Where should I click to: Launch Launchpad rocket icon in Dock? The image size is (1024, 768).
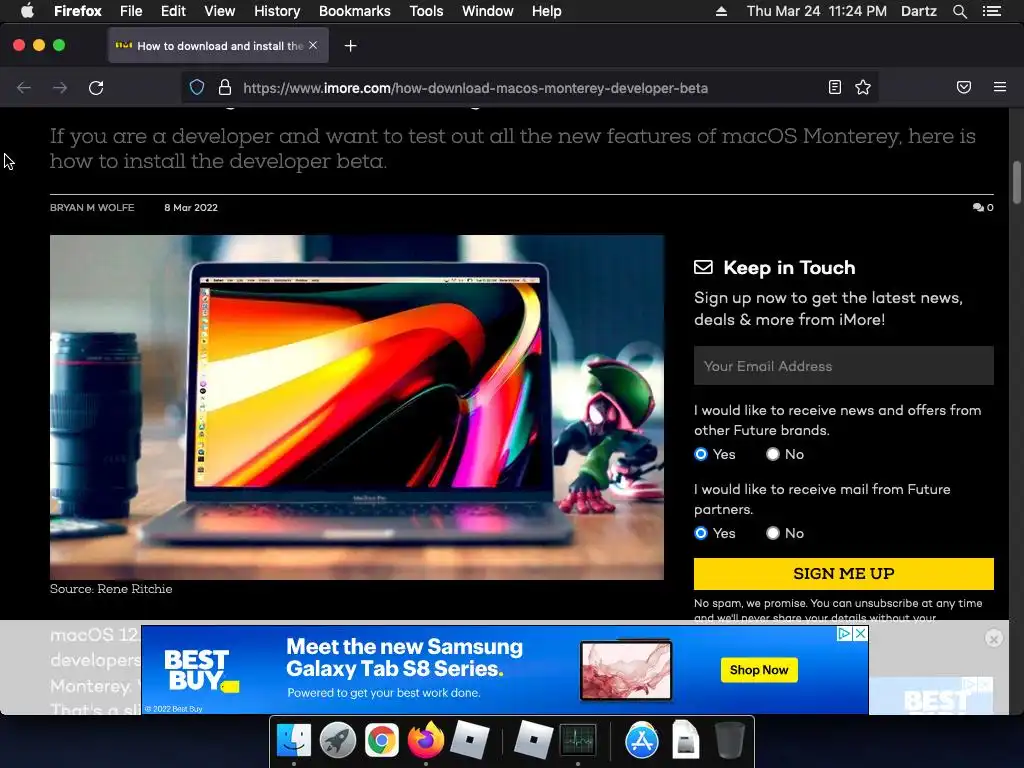338,740
